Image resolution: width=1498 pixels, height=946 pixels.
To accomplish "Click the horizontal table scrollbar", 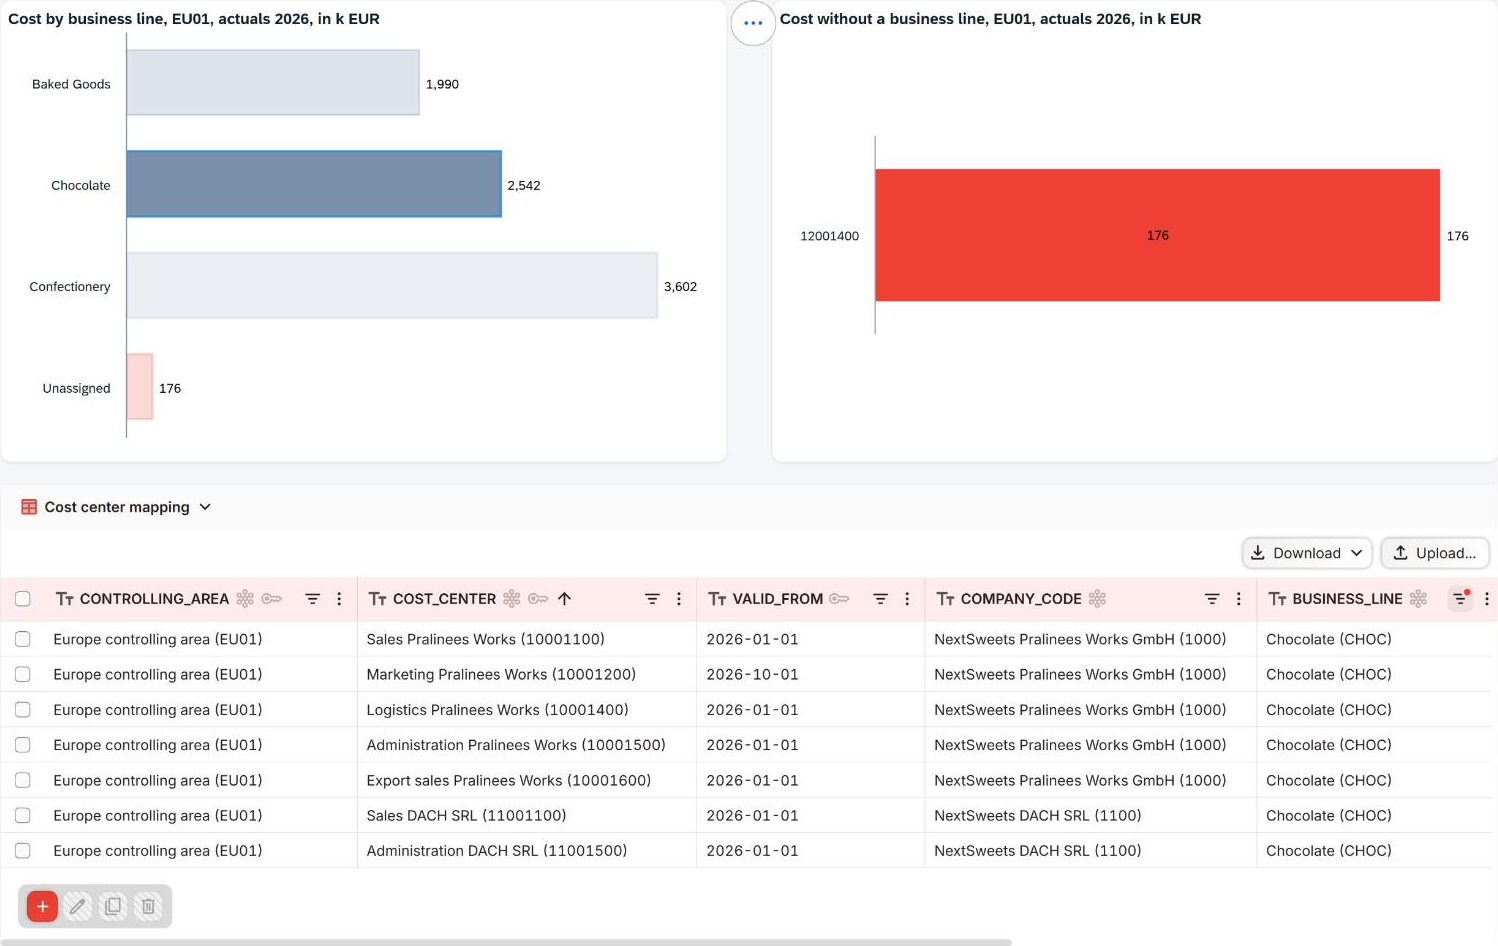I will (506, 942).
